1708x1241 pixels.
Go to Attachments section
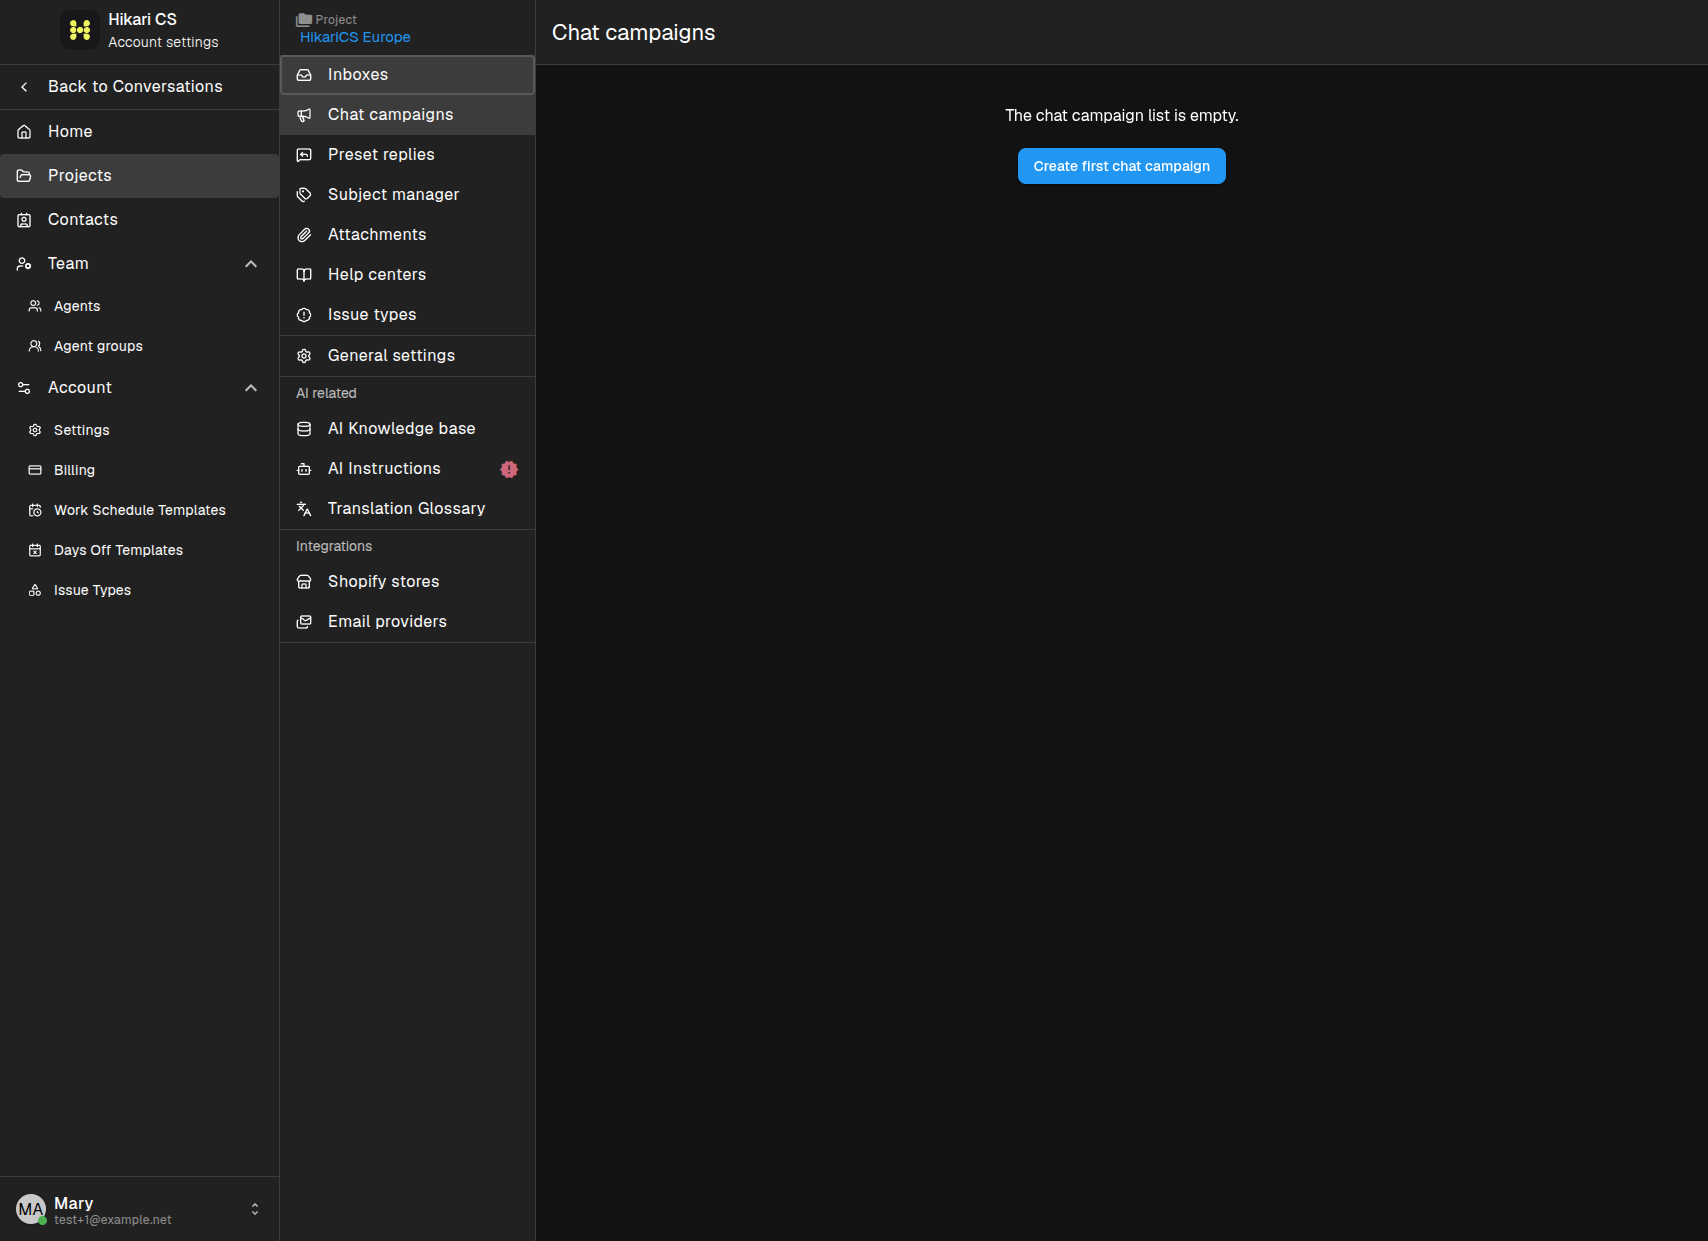coord(407,235)
